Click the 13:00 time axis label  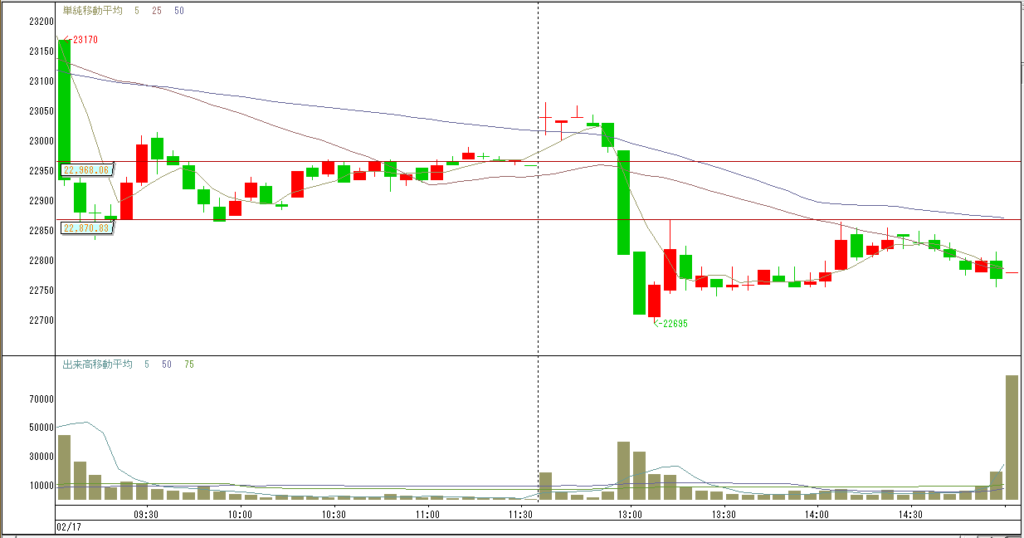pyautogui.click(x=630, y=514)
